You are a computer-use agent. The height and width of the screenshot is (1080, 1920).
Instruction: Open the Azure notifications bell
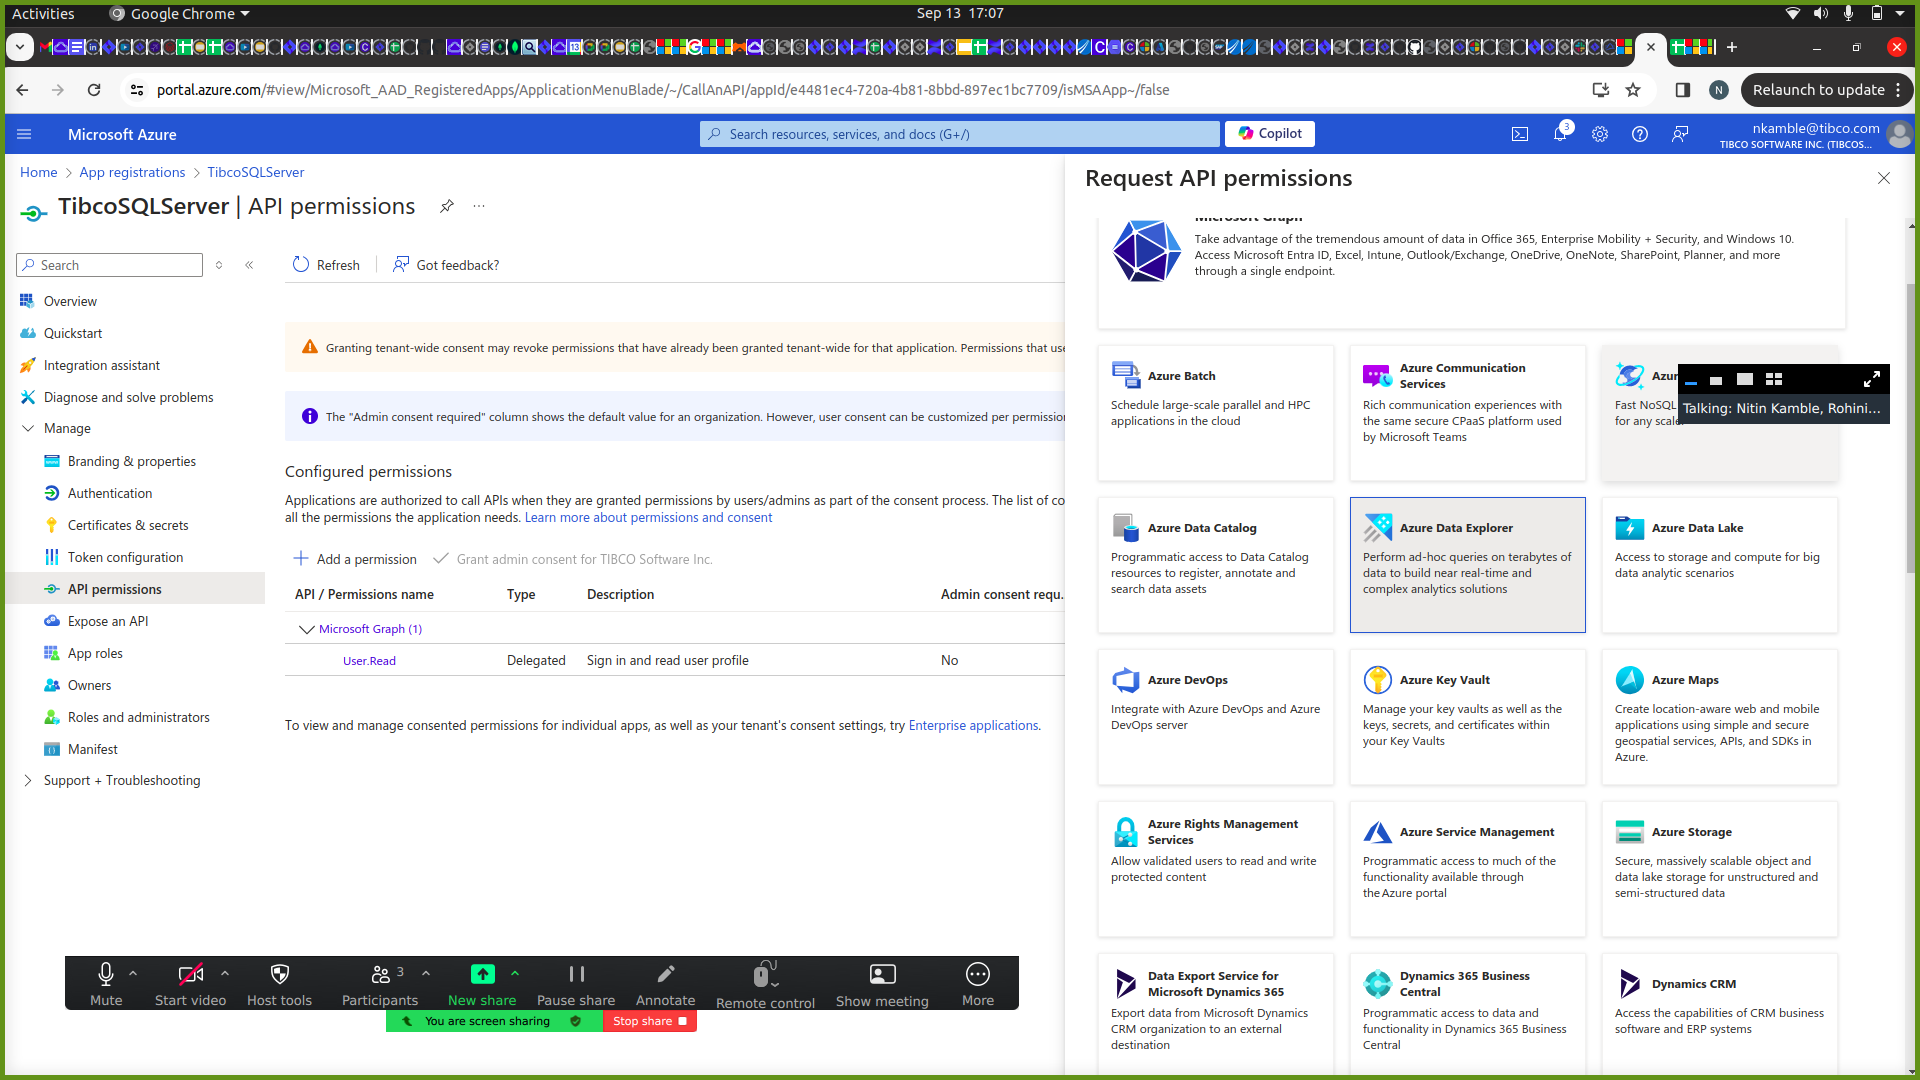[1560, 134]
